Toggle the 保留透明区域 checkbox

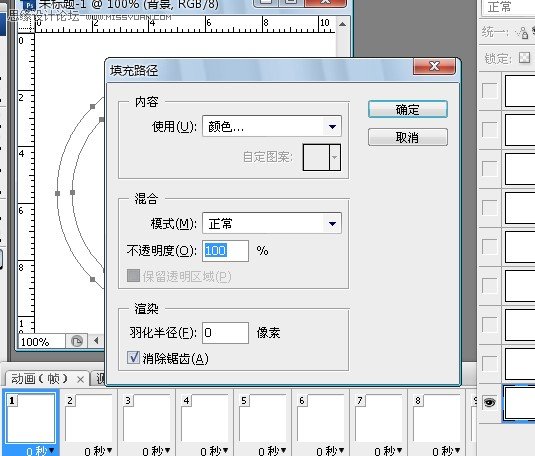point(133,276)
